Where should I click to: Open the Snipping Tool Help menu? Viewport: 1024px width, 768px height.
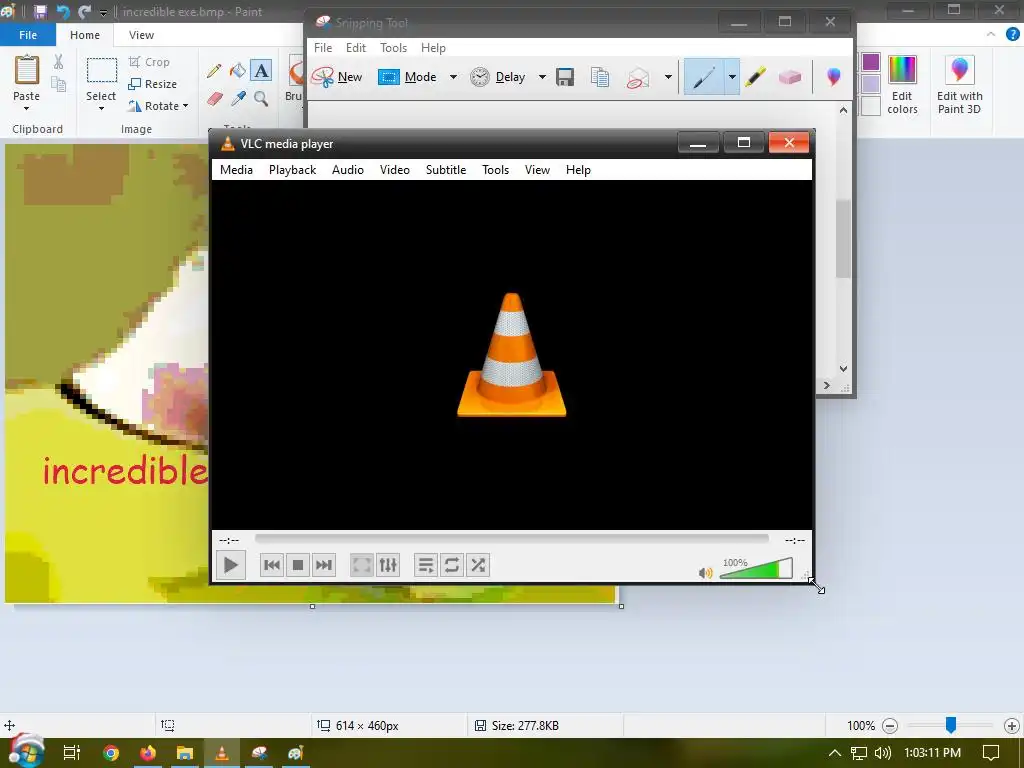(x=433, y=48)
